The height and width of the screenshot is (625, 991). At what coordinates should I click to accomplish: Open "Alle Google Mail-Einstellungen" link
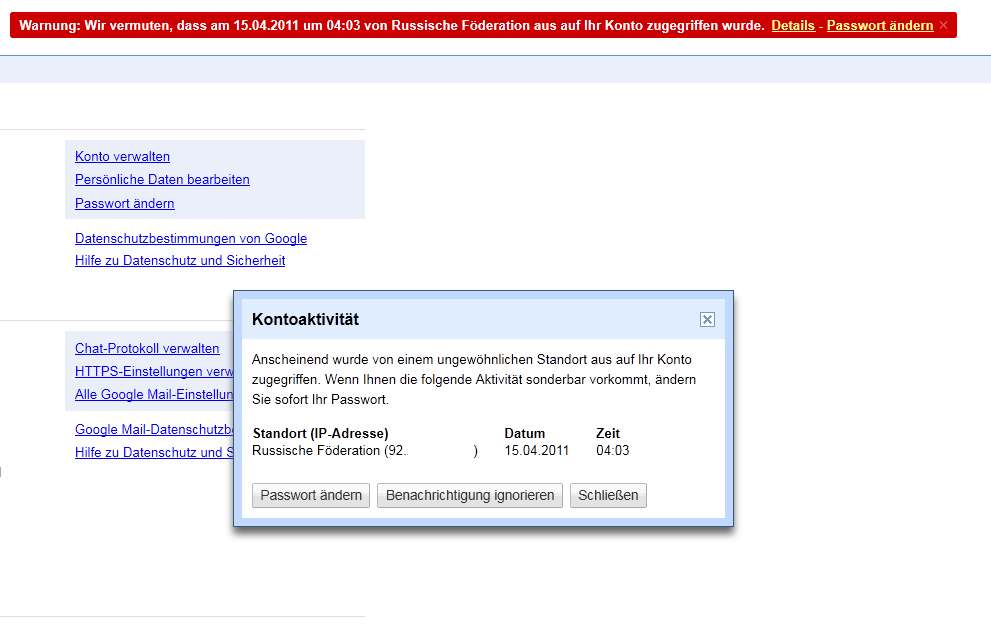coord(150,394)
